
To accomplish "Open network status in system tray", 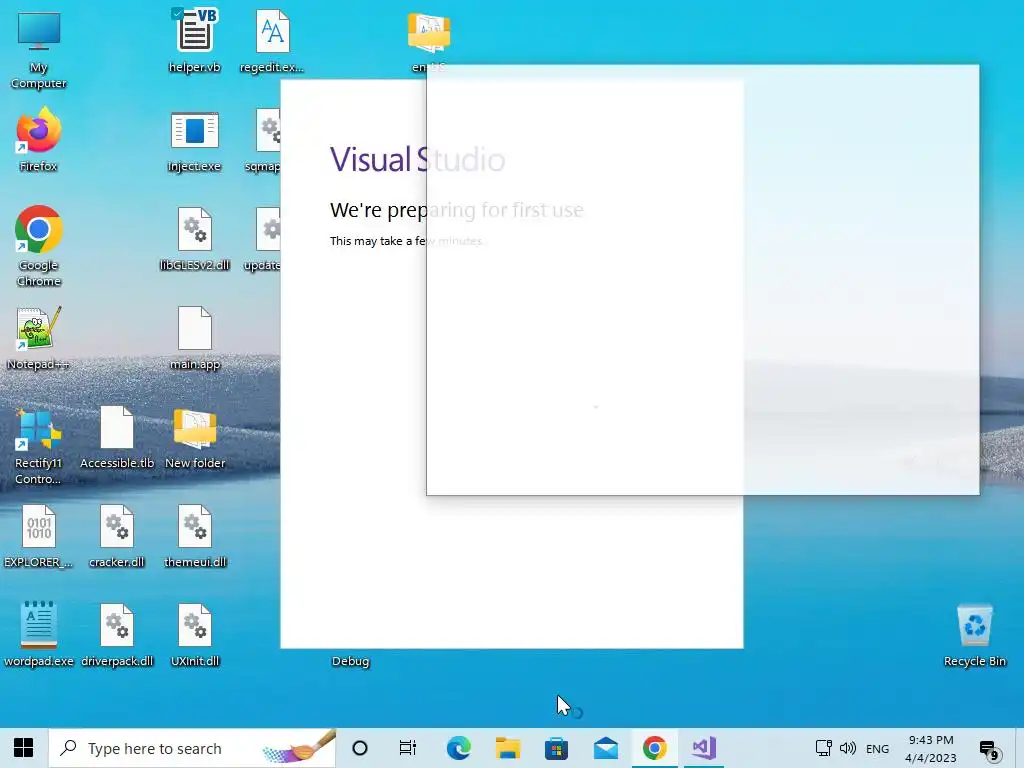I will (x=824, y=748).
